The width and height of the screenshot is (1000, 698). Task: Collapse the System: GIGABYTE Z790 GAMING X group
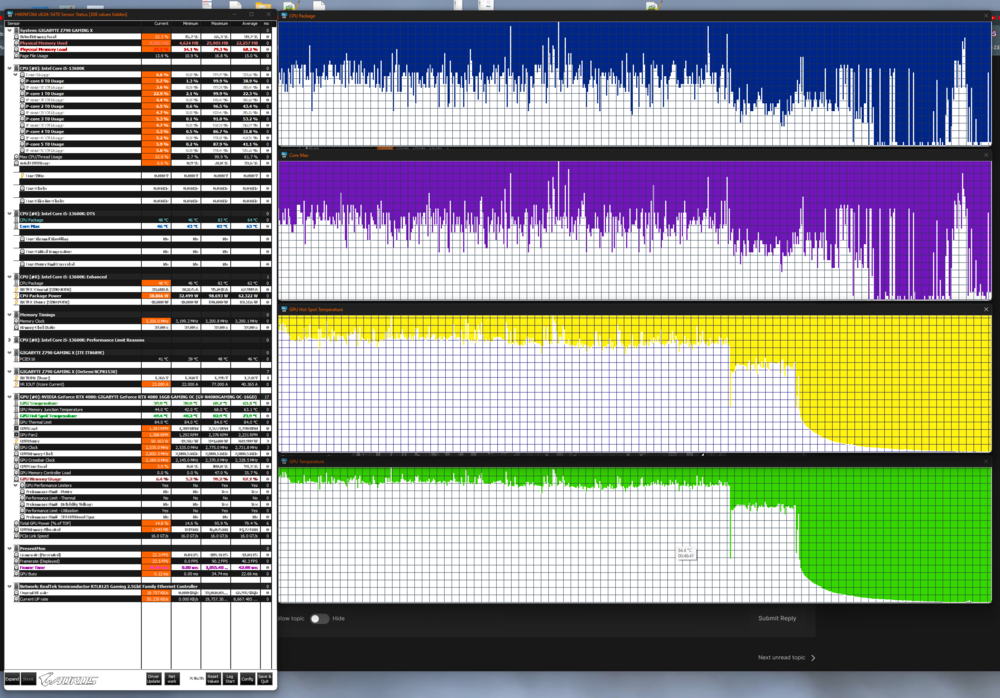[9, 30]
